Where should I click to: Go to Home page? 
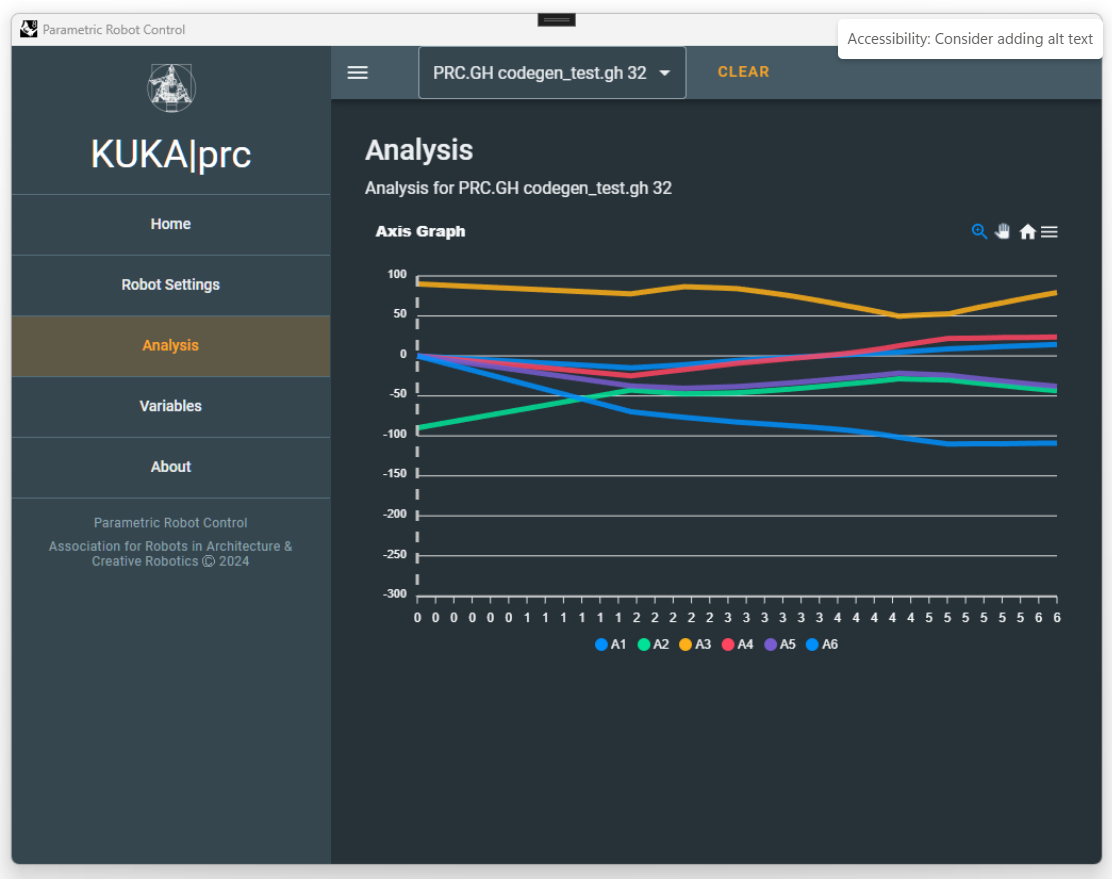(x=171, y=224)
